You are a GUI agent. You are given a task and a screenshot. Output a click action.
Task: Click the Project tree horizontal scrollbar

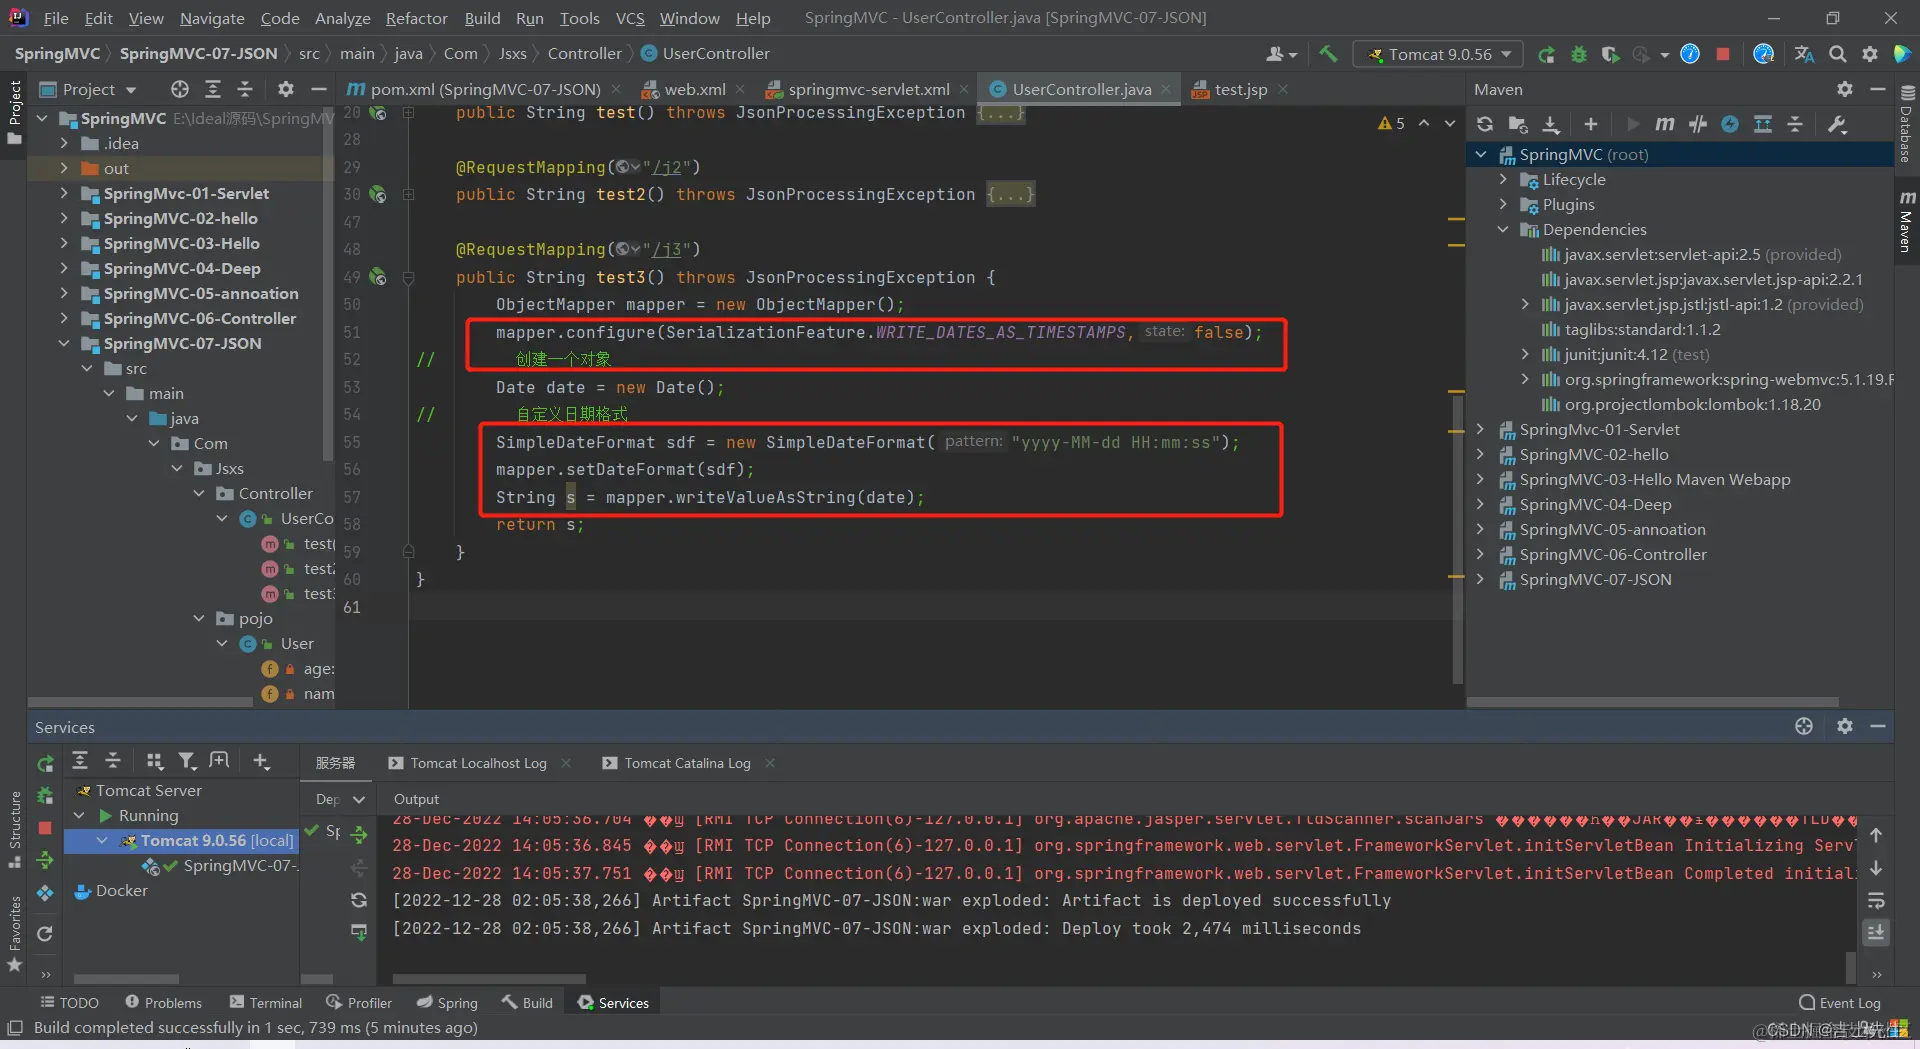point(141,702)
